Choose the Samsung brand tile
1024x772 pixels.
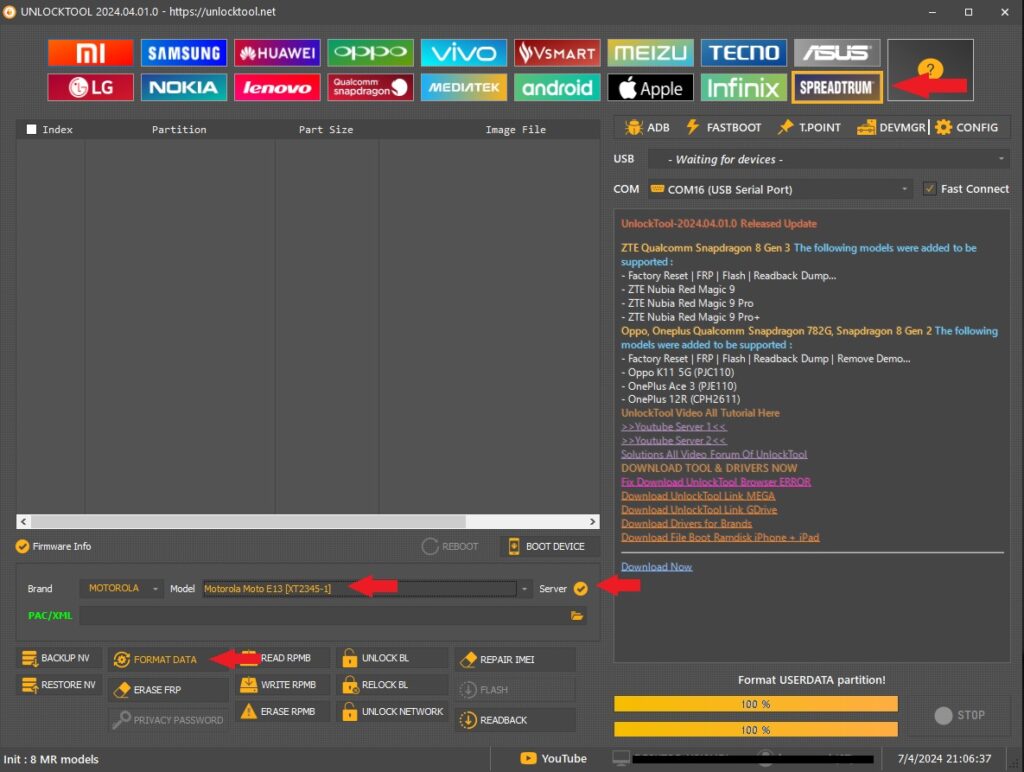(x=183, y=53)
